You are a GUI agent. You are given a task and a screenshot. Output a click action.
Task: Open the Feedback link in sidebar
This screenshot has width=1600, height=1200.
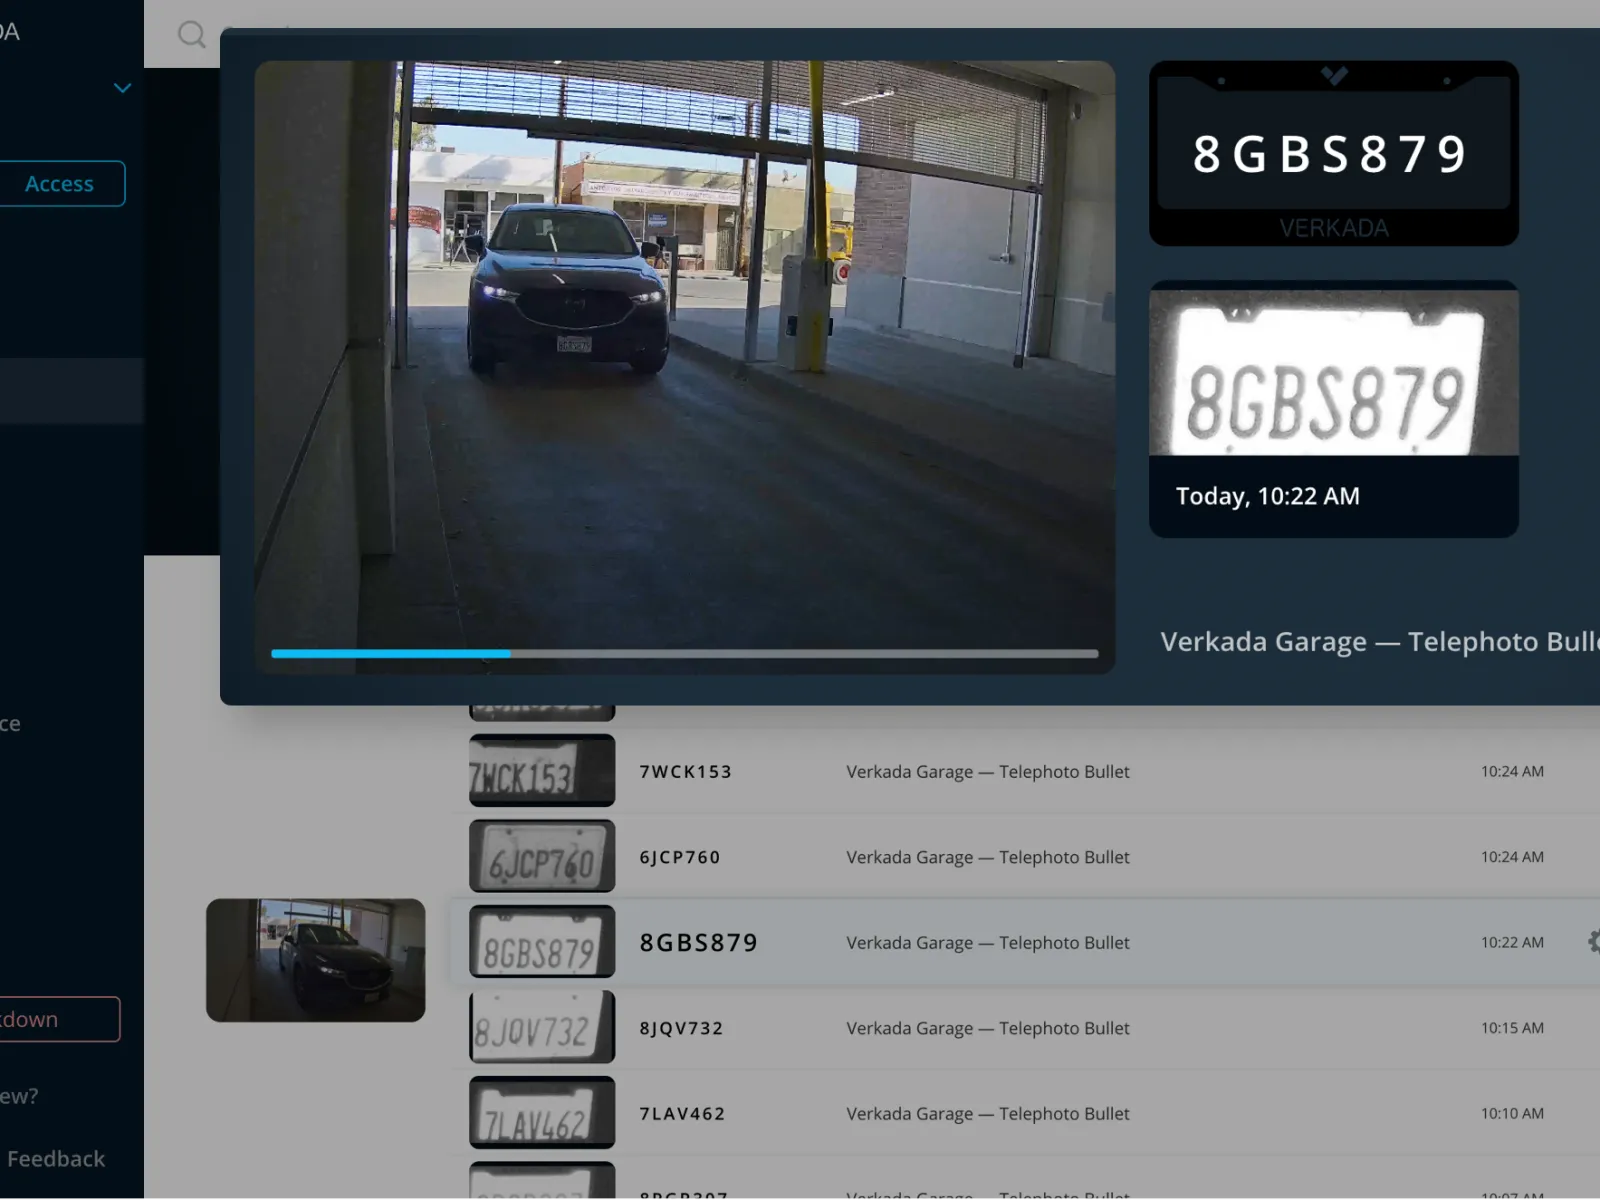(55, 1159)
